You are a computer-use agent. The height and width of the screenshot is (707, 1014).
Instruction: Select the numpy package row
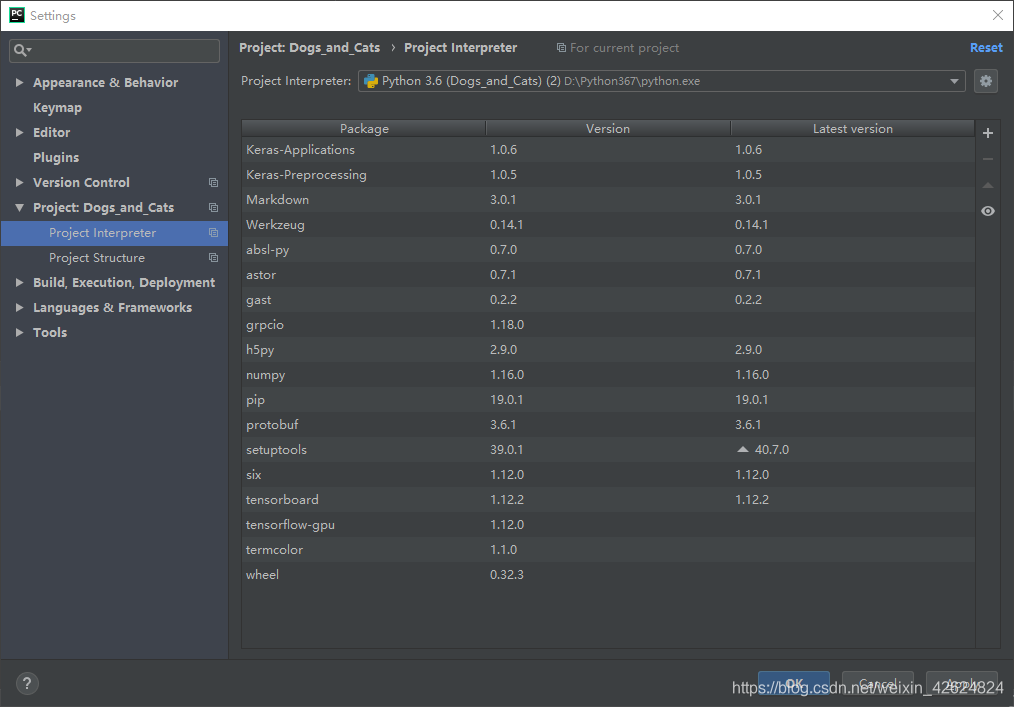click(x=608, y=375)
